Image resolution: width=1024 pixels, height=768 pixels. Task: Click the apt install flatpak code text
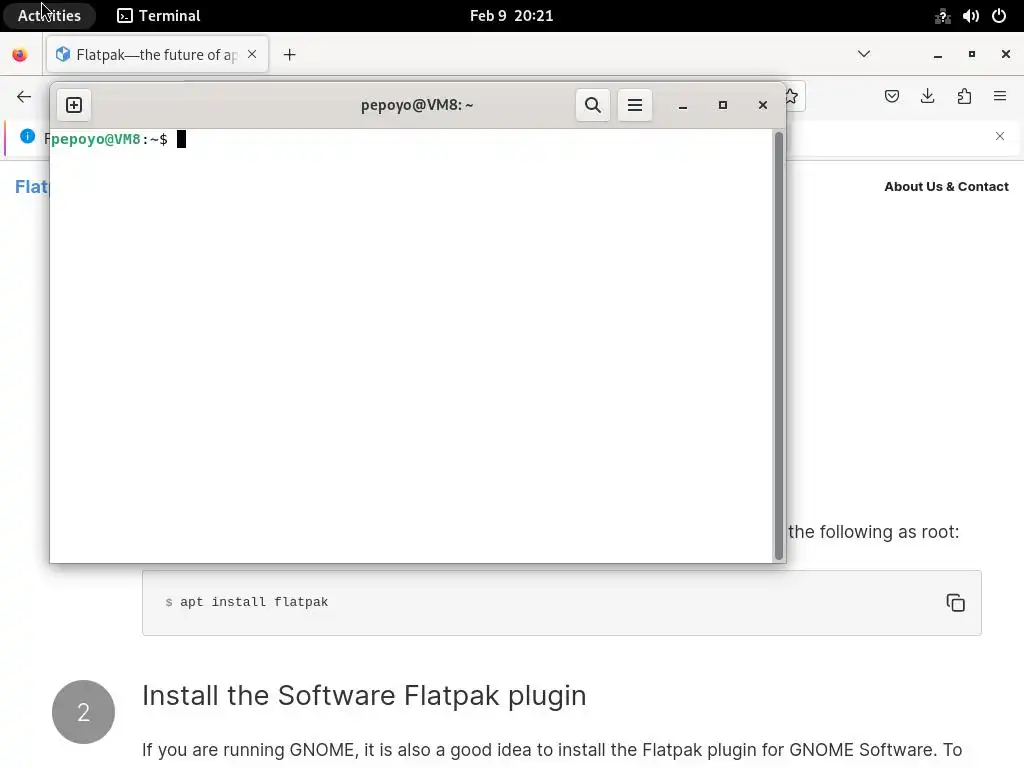point(254,601)
